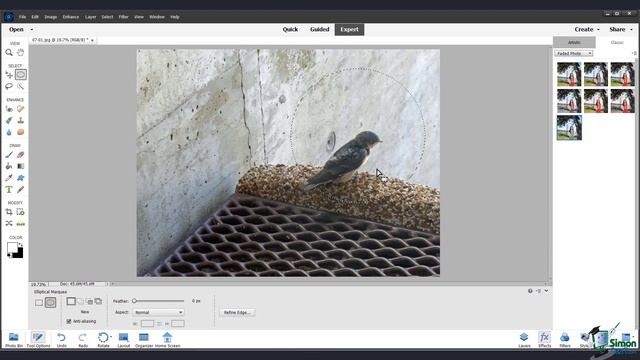Open tool options help icon

530,291
